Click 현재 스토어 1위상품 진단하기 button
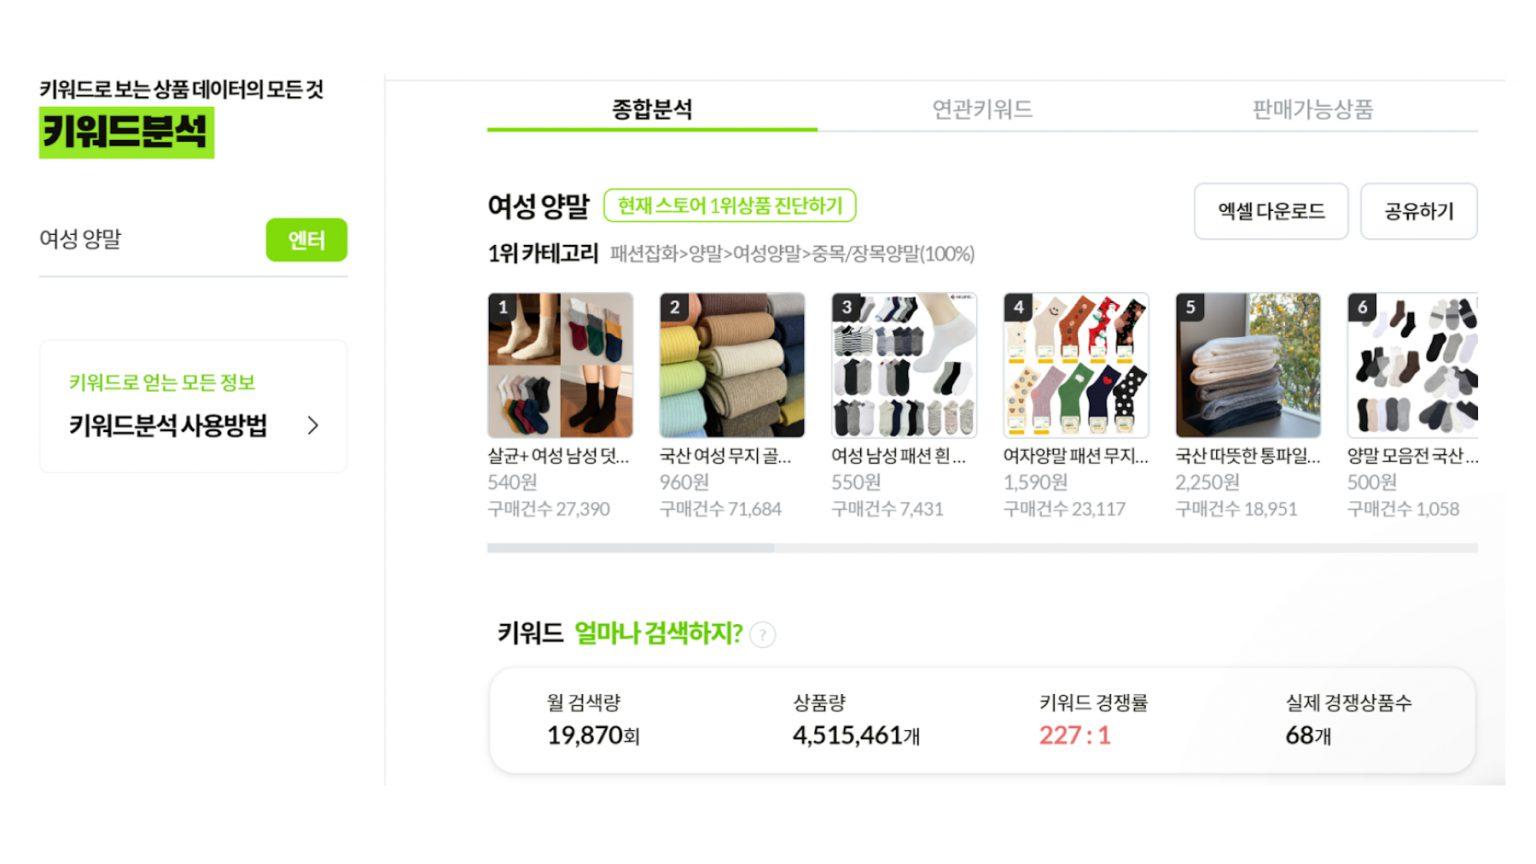Screen dimensions: 1536x864 click(x=730, y=206)
